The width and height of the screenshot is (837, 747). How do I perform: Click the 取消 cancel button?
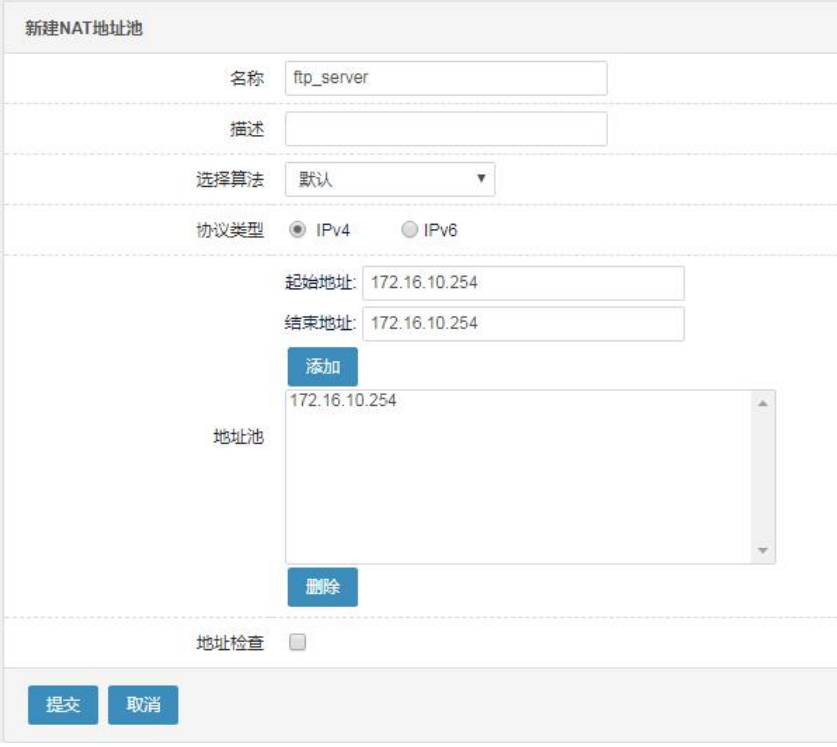tap(143, 704)
